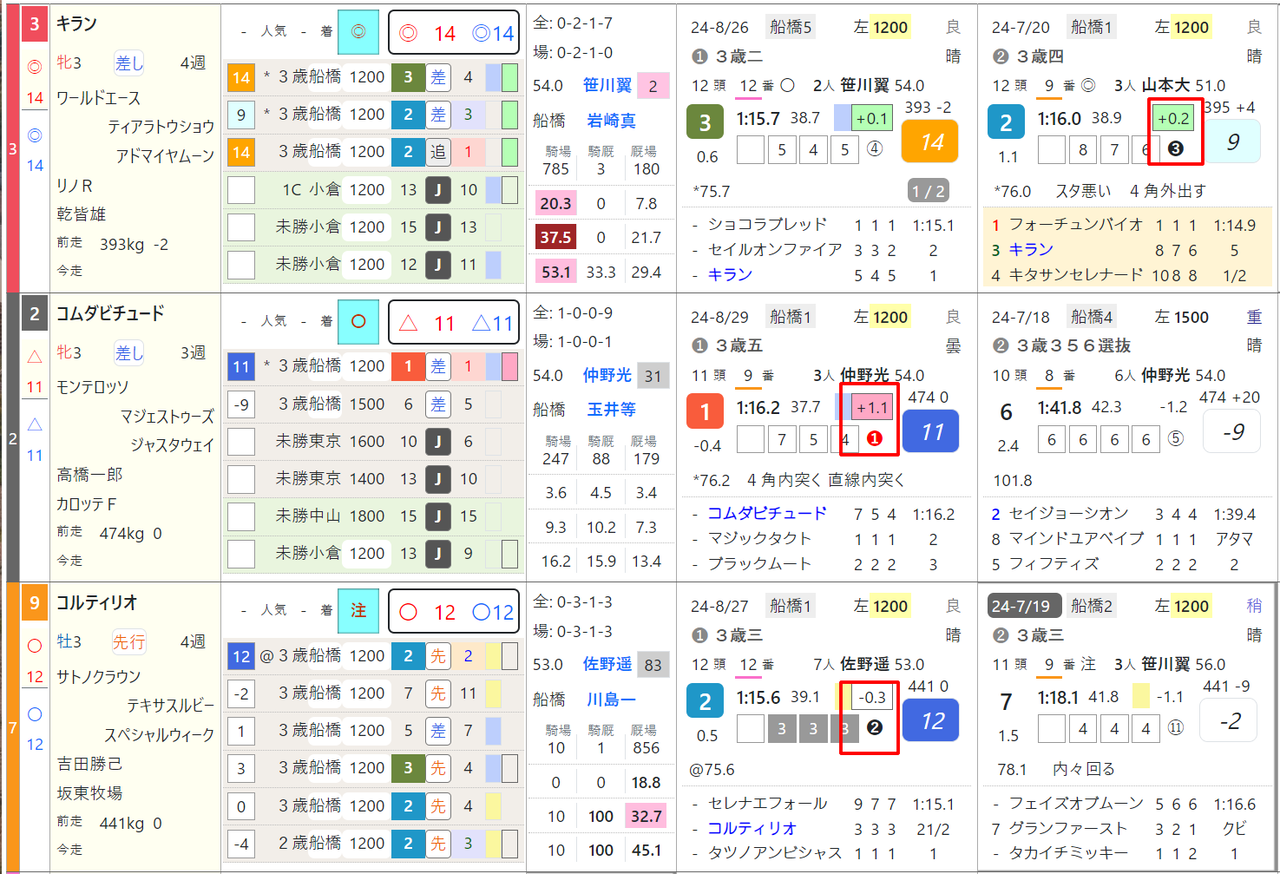The image size is (1280, 874).
Task: Click index badge -2 in 24-7/19 race
Action: (1227, 720)
